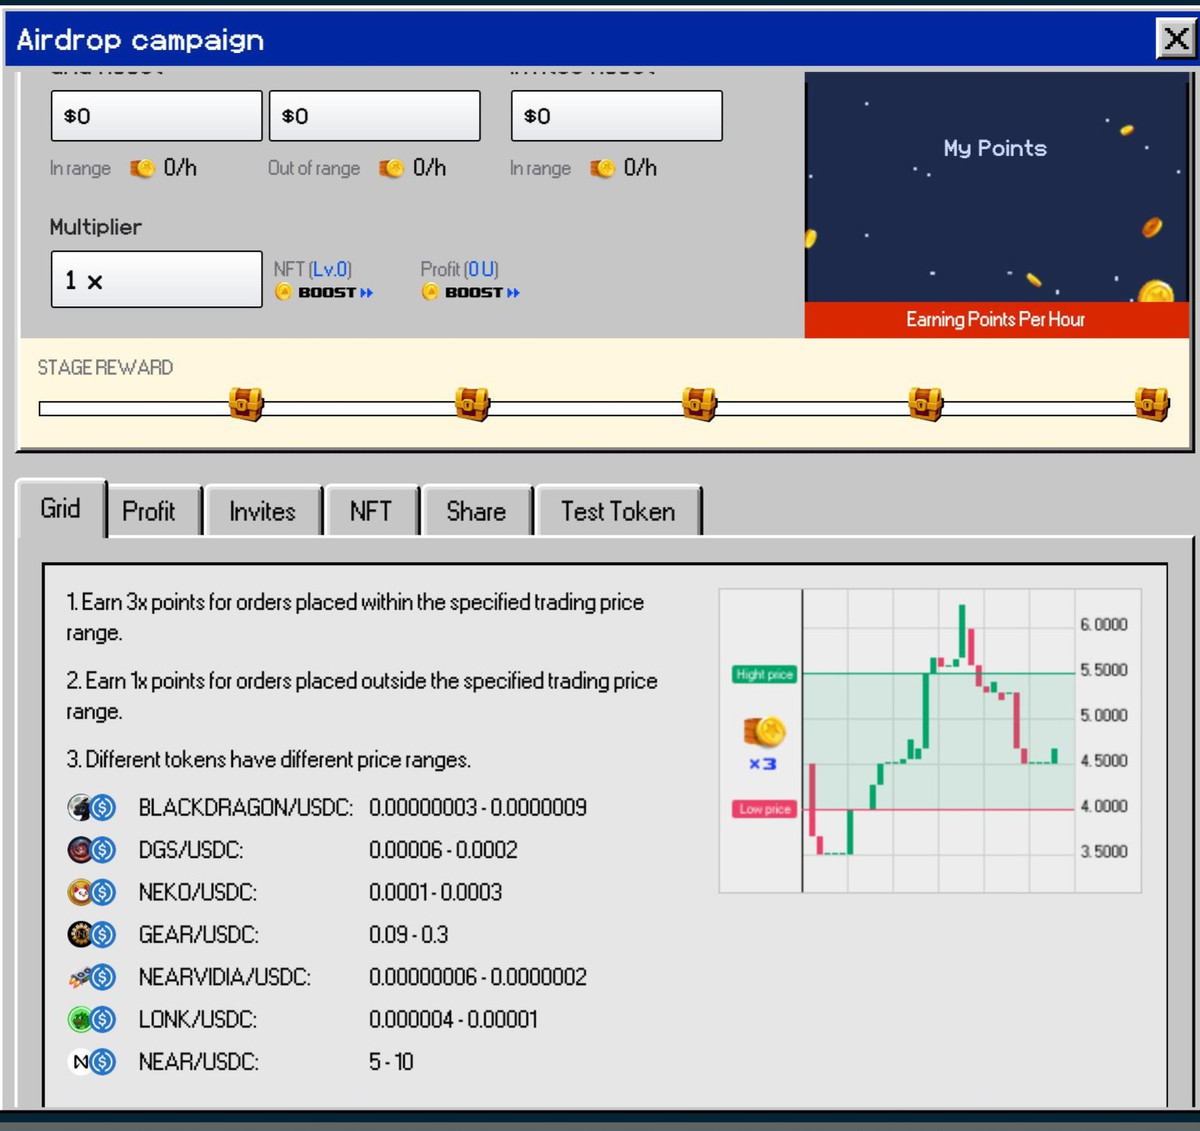Screen dimensions: 1200x1131
Task: Click the 1 x Multiplier field
Action: pos(157,280)
